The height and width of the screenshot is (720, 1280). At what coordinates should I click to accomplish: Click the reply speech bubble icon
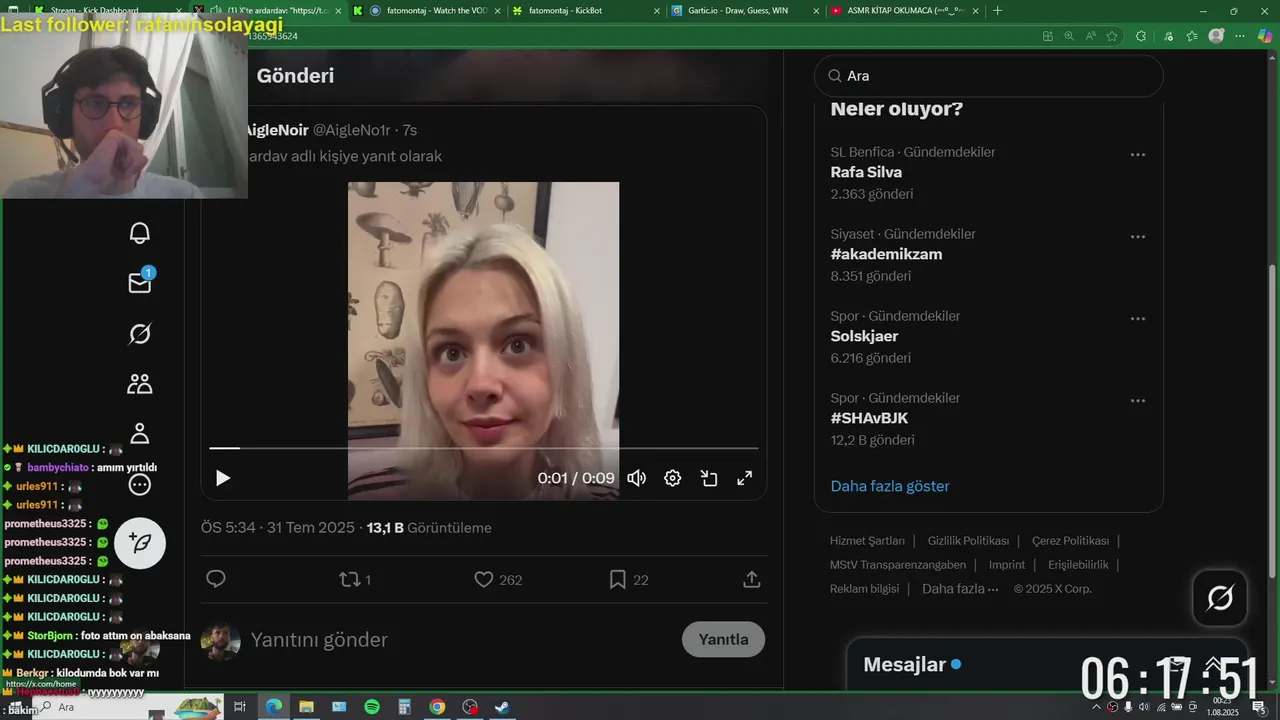pos(215,579)
